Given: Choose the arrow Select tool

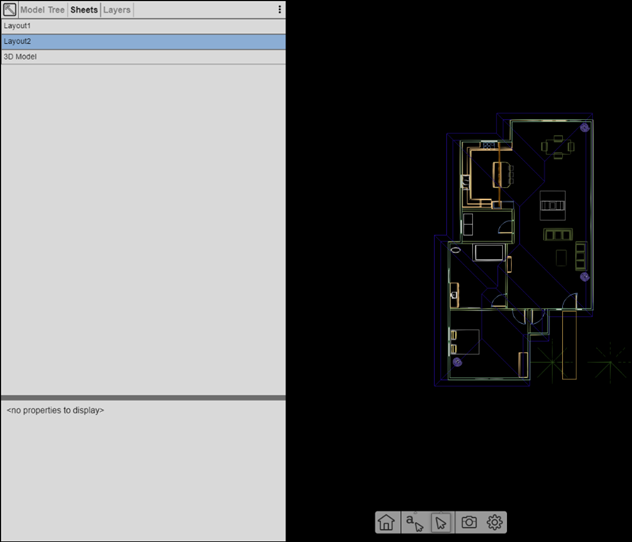Looking at the screenshot, I should click(x=440, y=522).
